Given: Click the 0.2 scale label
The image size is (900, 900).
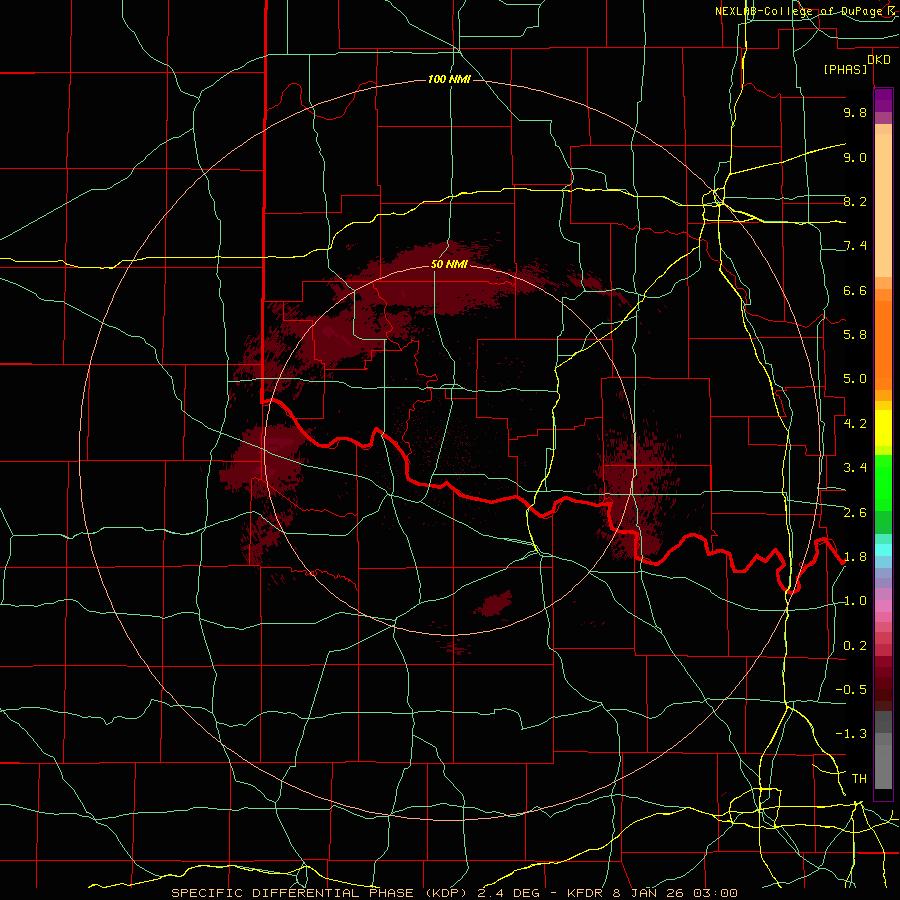Looking at the screenshot, I should [855, 646].
